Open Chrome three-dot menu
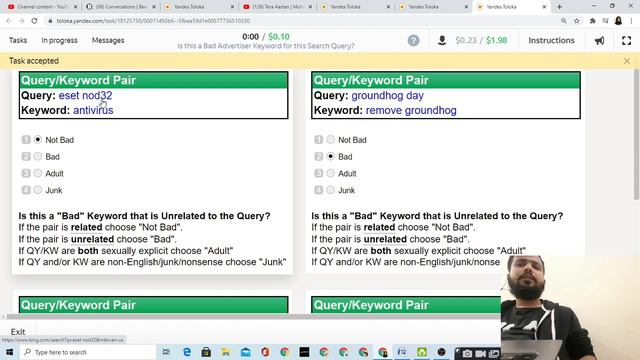 click(631, 21)
